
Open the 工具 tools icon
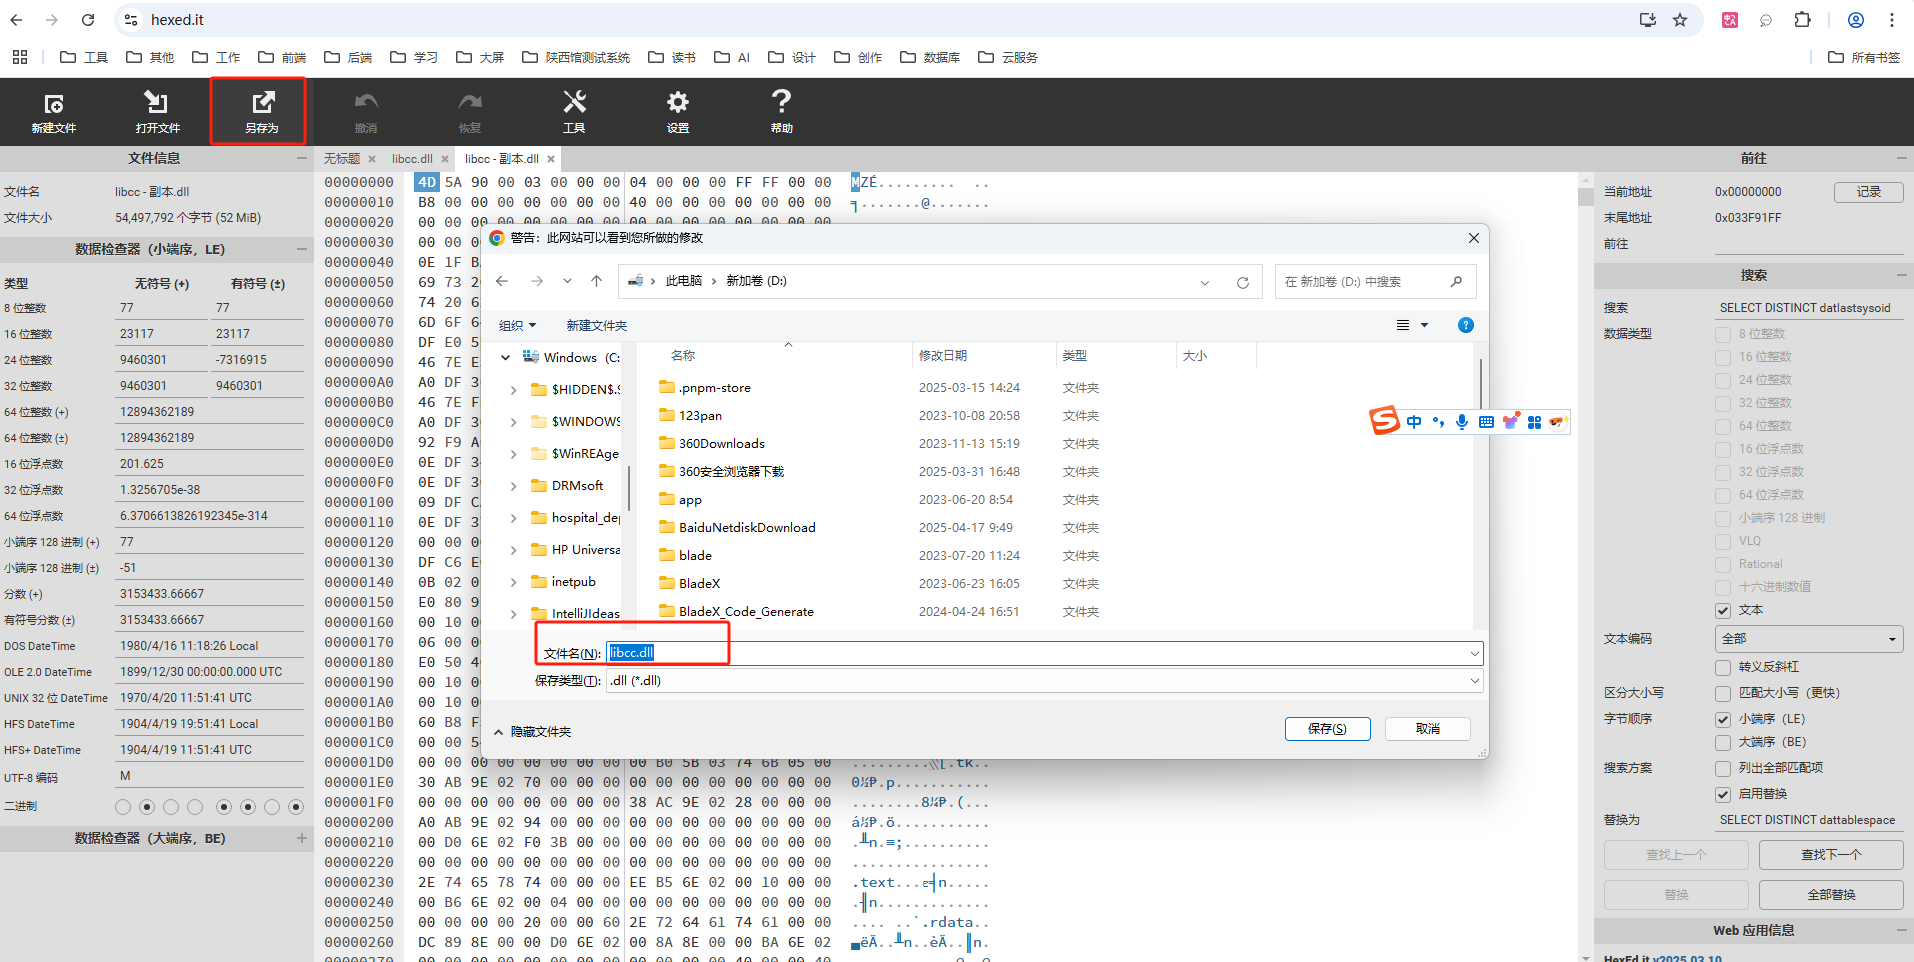coord(575,111)
